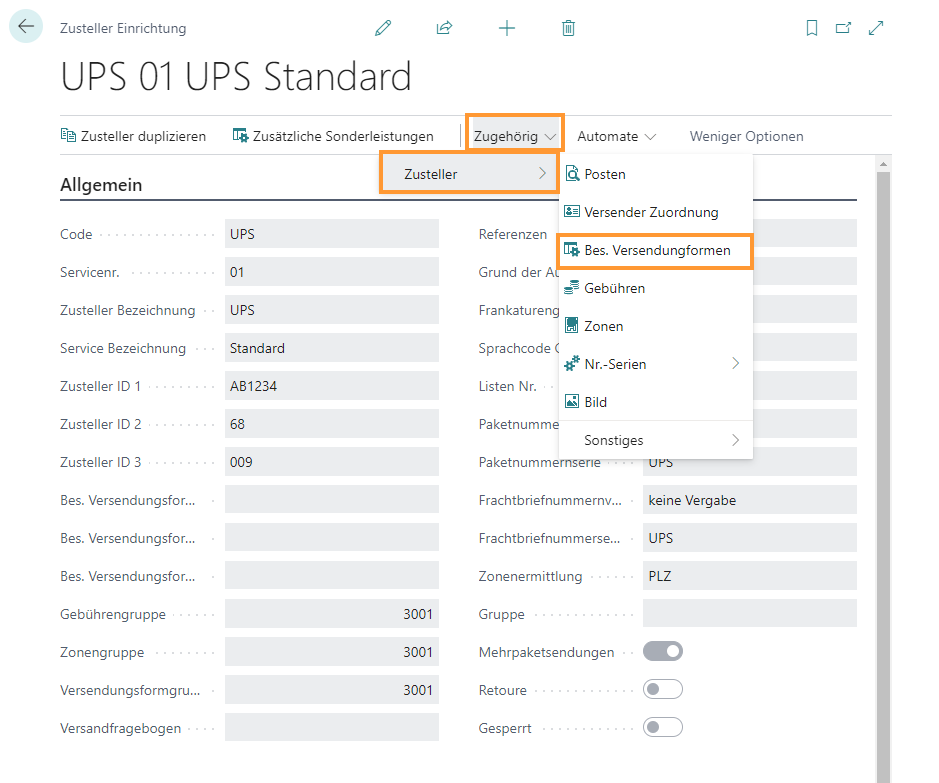Click the Zusteller ID 1 field
This screenshot has height=783, width=939.
332,386
